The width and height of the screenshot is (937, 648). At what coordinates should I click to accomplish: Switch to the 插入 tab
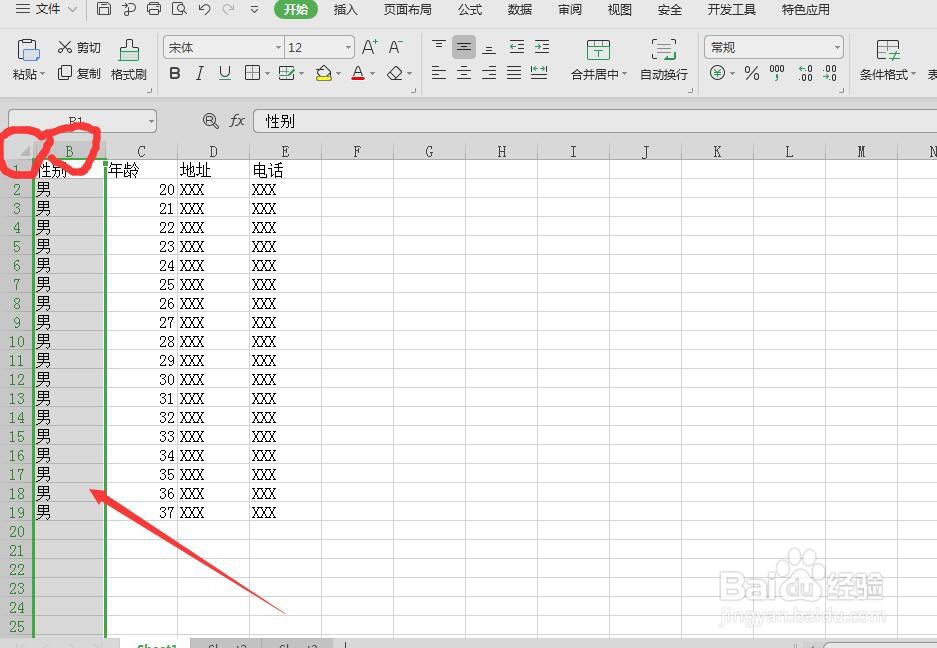point(345,10)
